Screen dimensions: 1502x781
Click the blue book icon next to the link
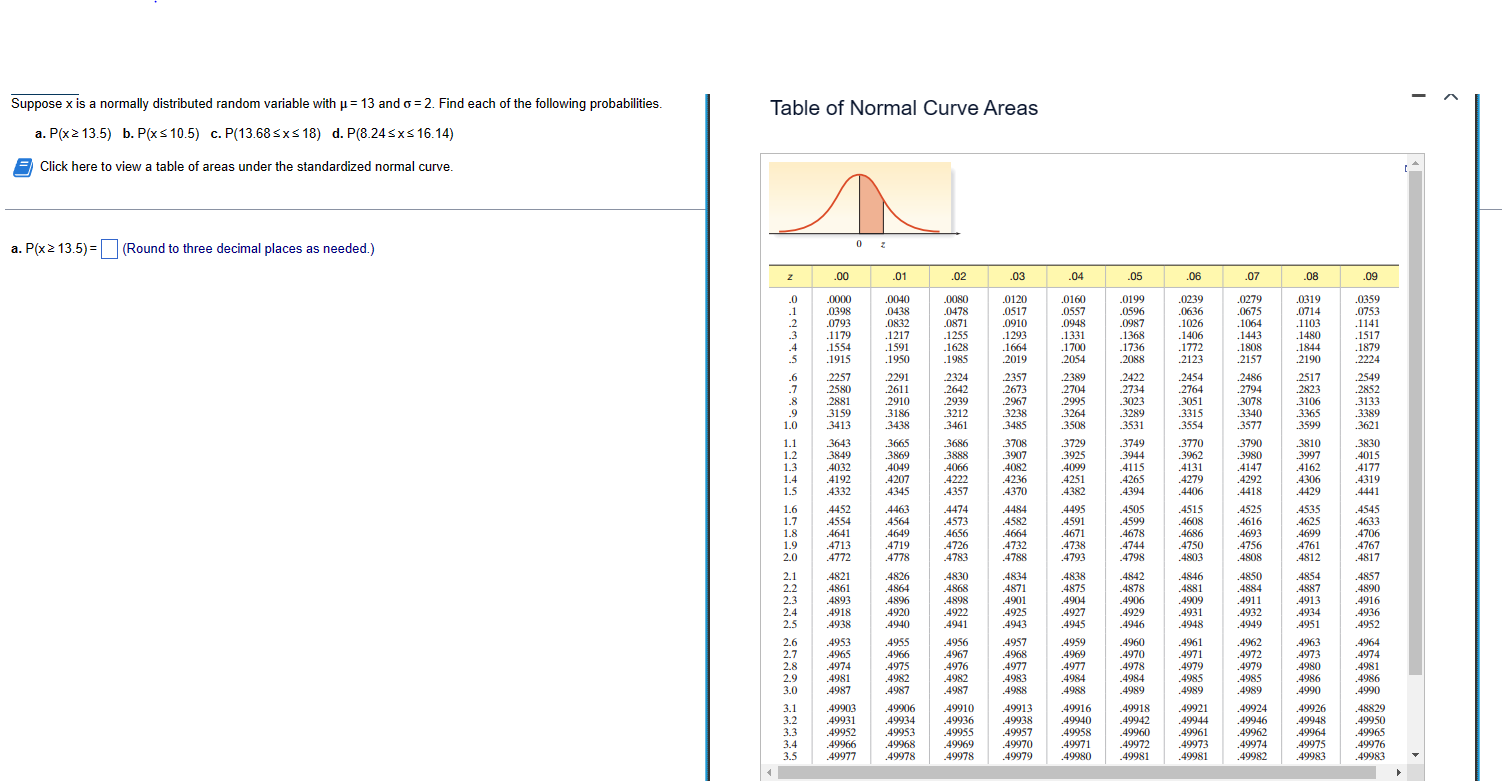coord(22,166)
